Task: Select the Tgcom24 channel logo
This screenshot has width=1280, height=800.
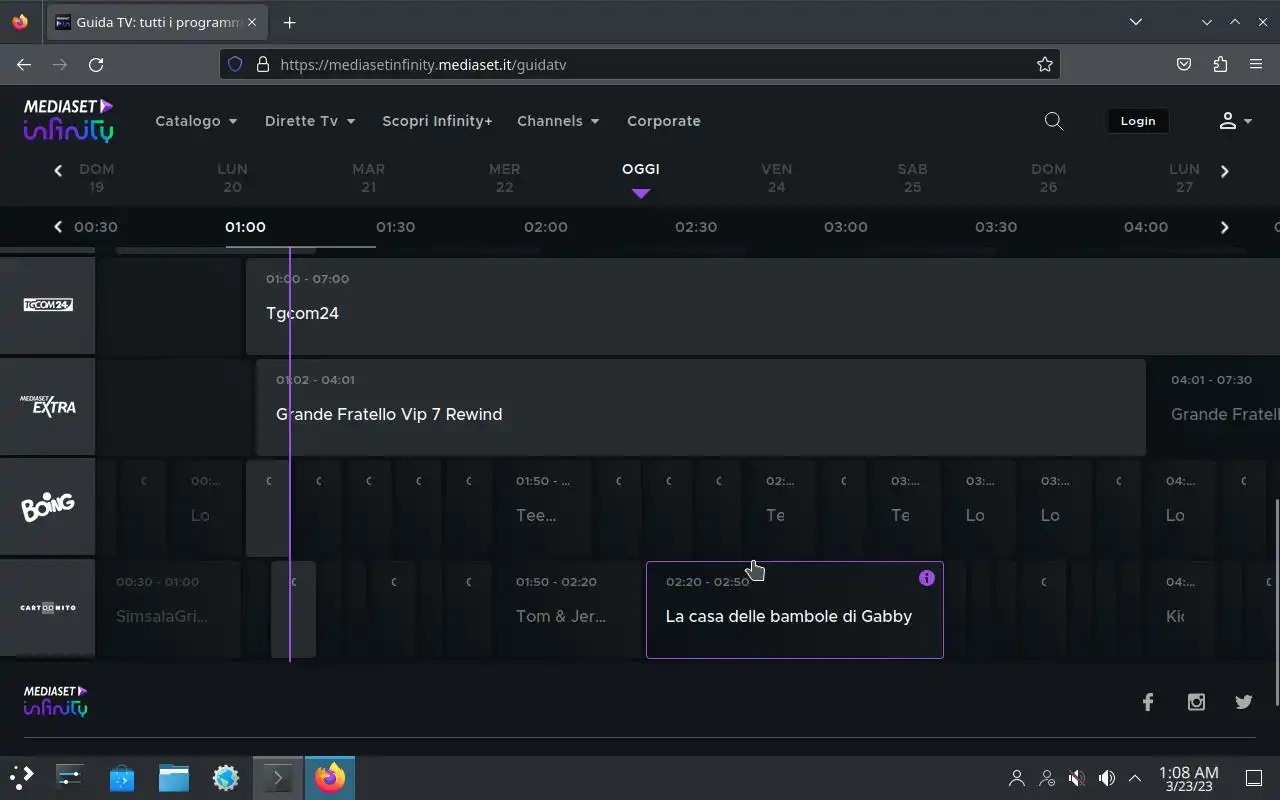Action: point(48,305)
